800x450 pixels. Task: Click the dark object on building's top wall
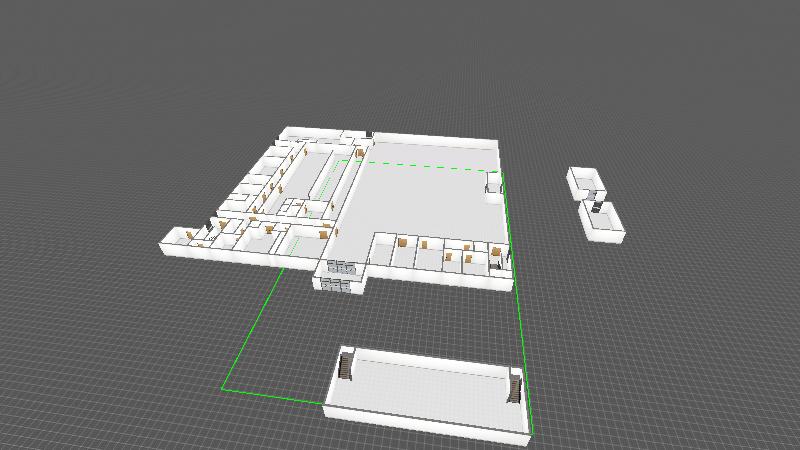click(x=370, y=133)
